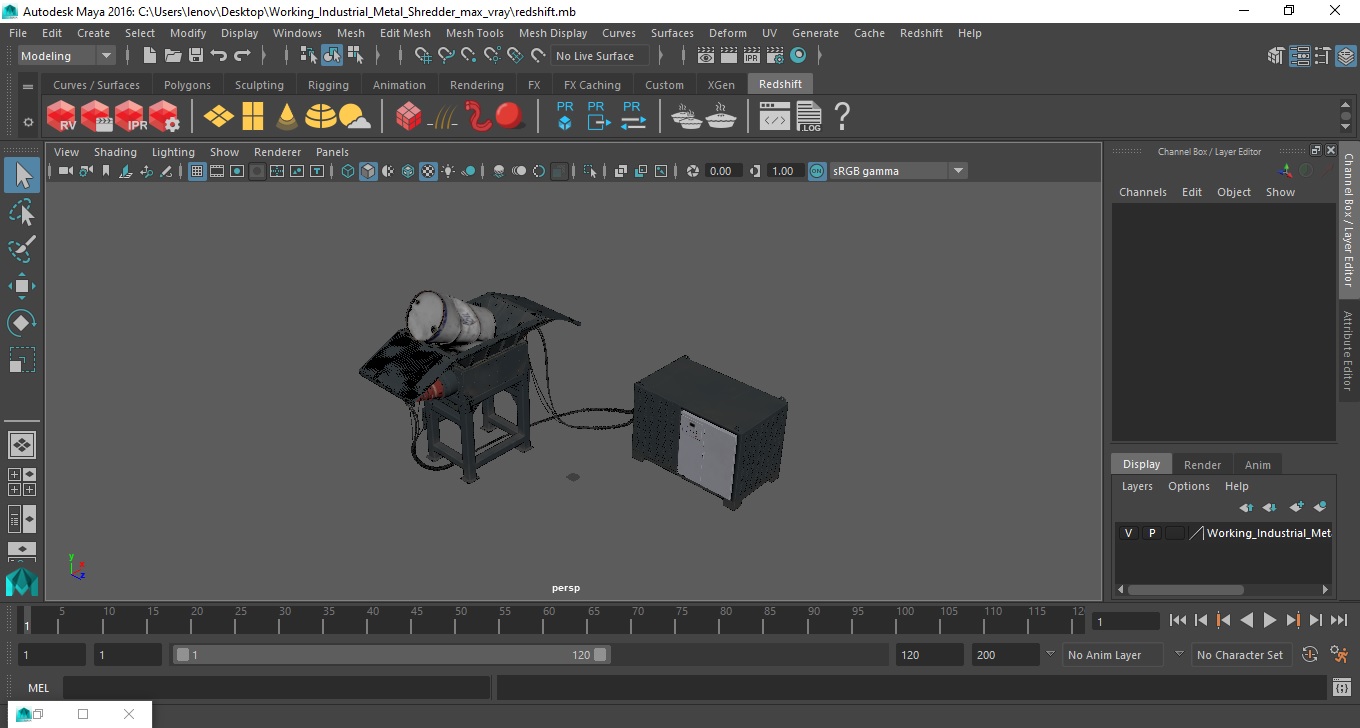Undo the last action
The width and height of the screenshot is (1360, 728).
(219, 56)
